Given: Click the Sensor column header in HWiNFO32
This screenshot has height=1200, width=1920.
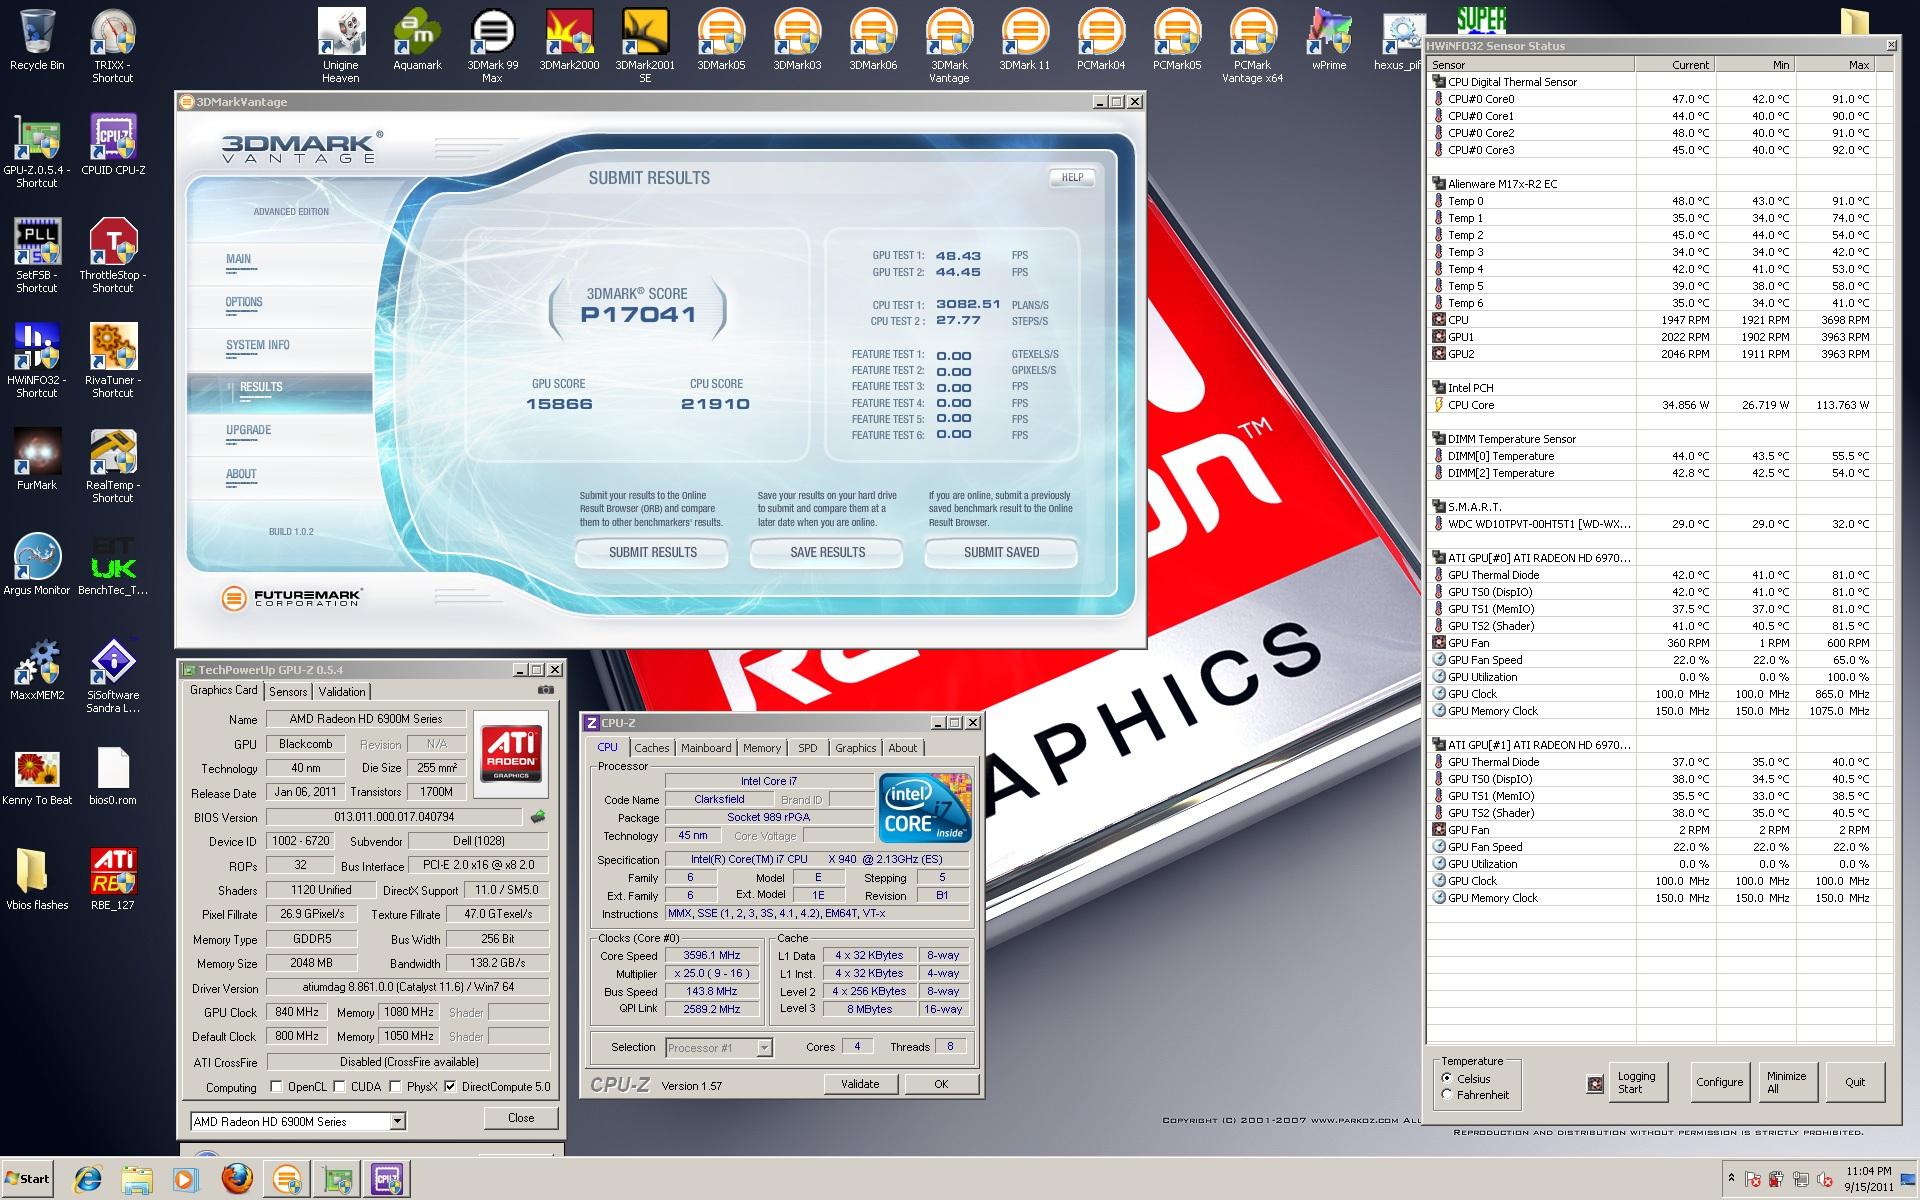Looking at the screenshot, I should (1531, 64).
